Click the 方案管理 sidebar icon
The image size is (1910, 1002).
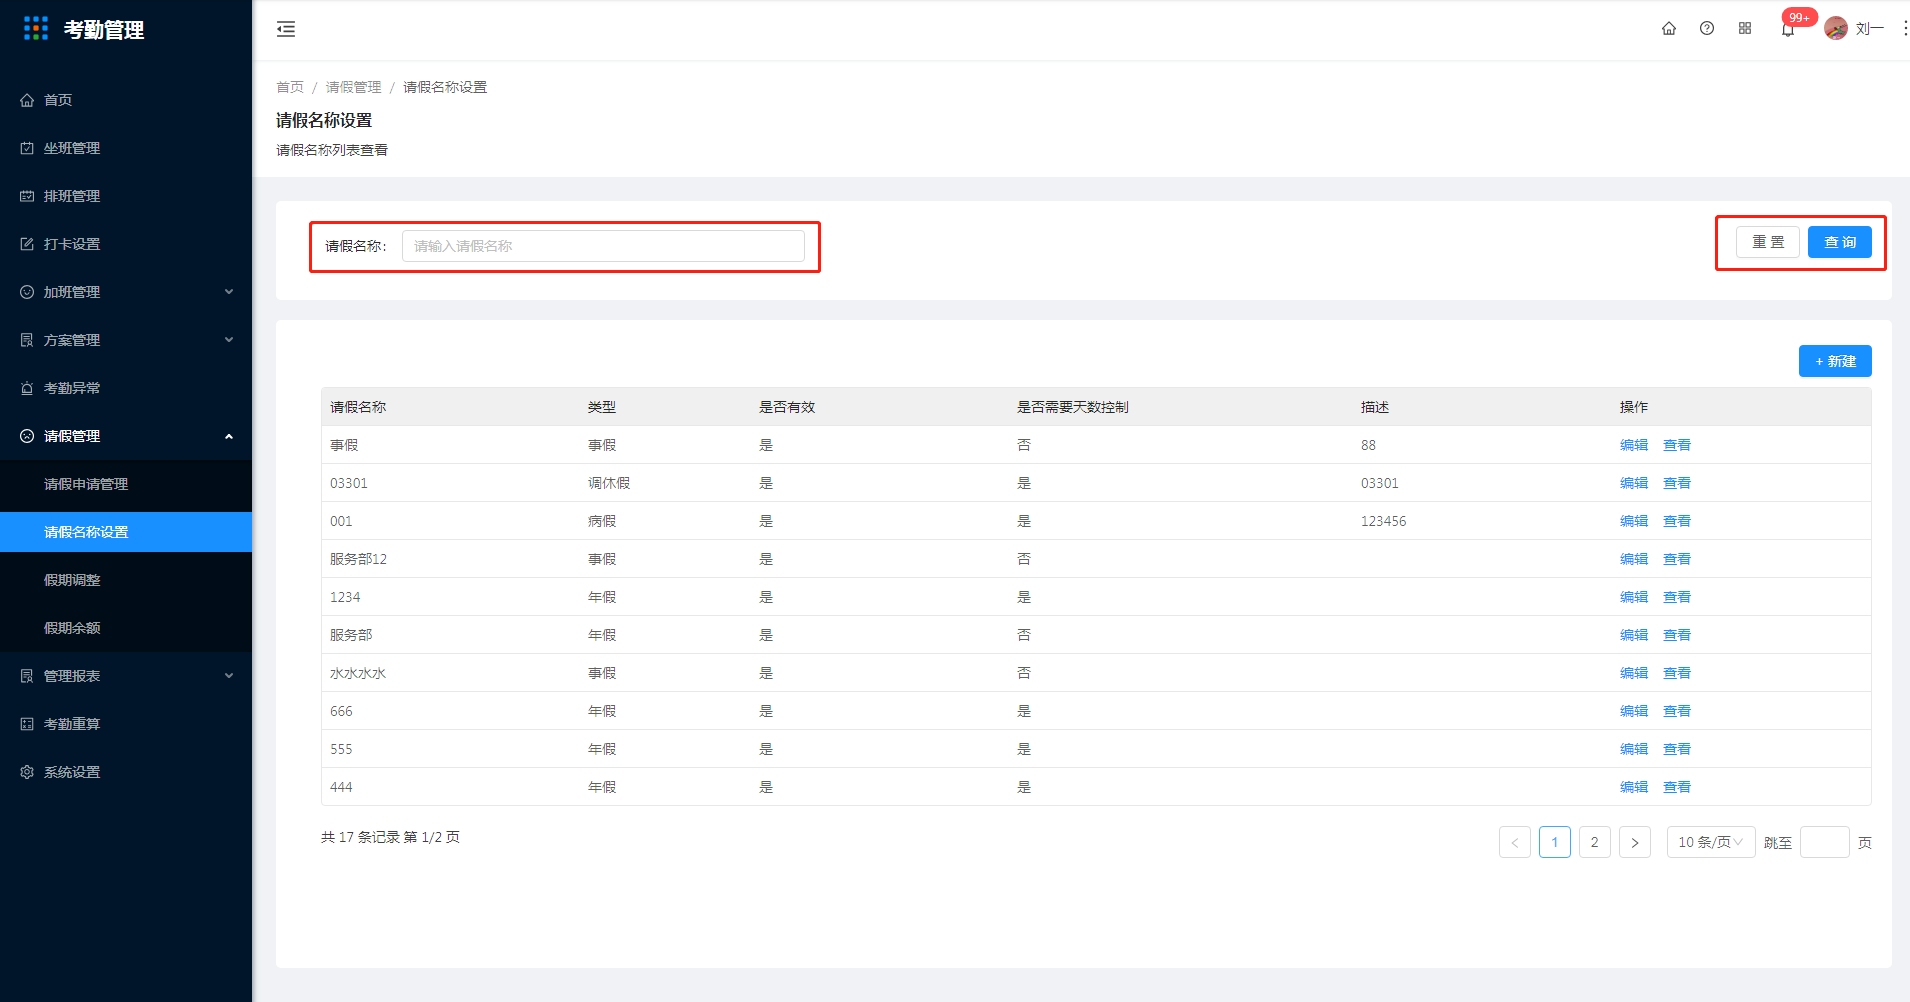click(x=27, y=340)
